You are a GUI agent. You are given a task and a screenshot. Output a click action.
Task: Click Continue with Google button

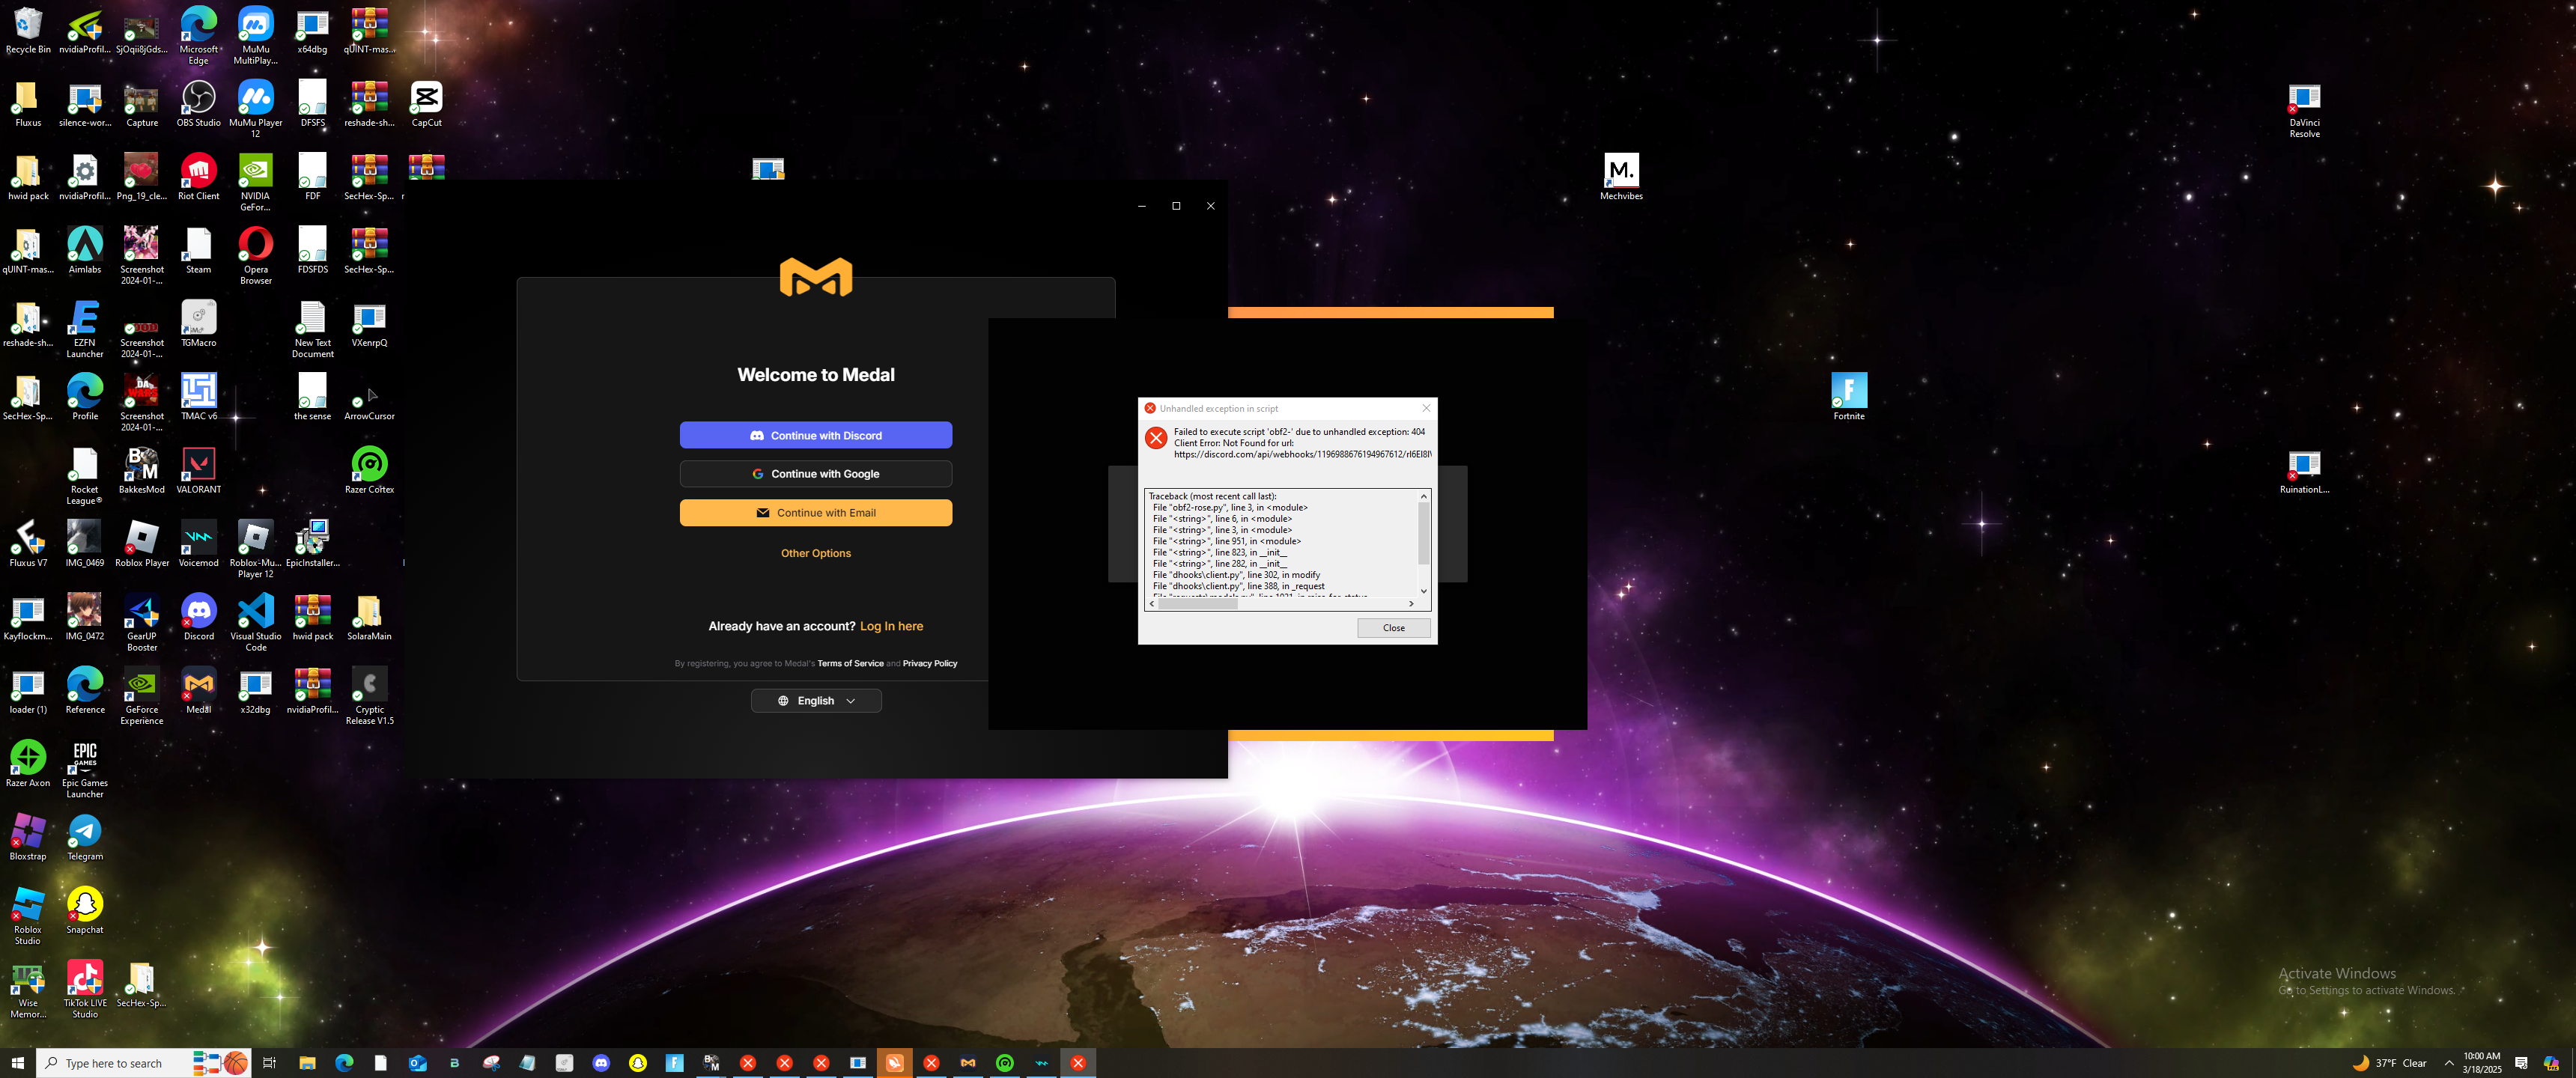[x=815, y=474]
